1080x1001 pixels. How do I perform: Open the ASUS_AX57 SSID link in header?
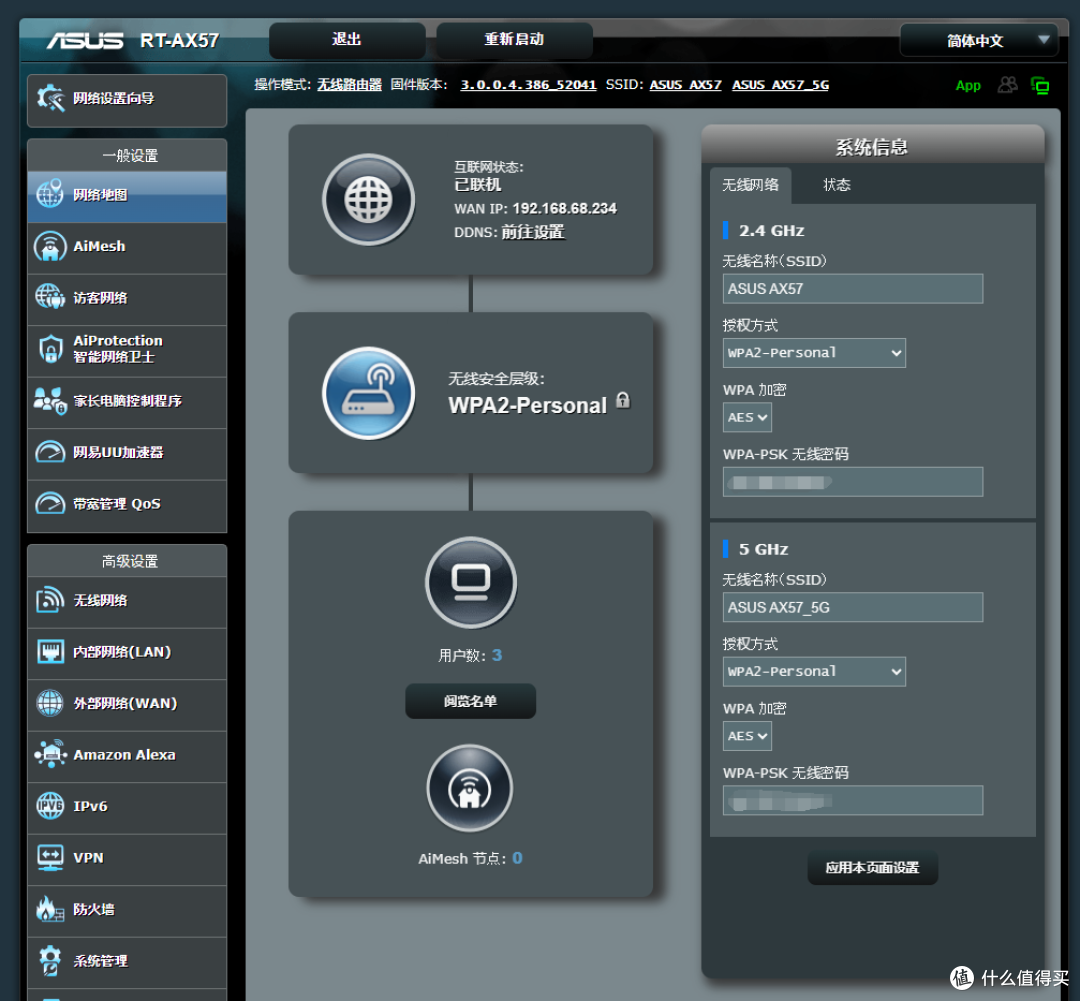(x=685, y=85)
